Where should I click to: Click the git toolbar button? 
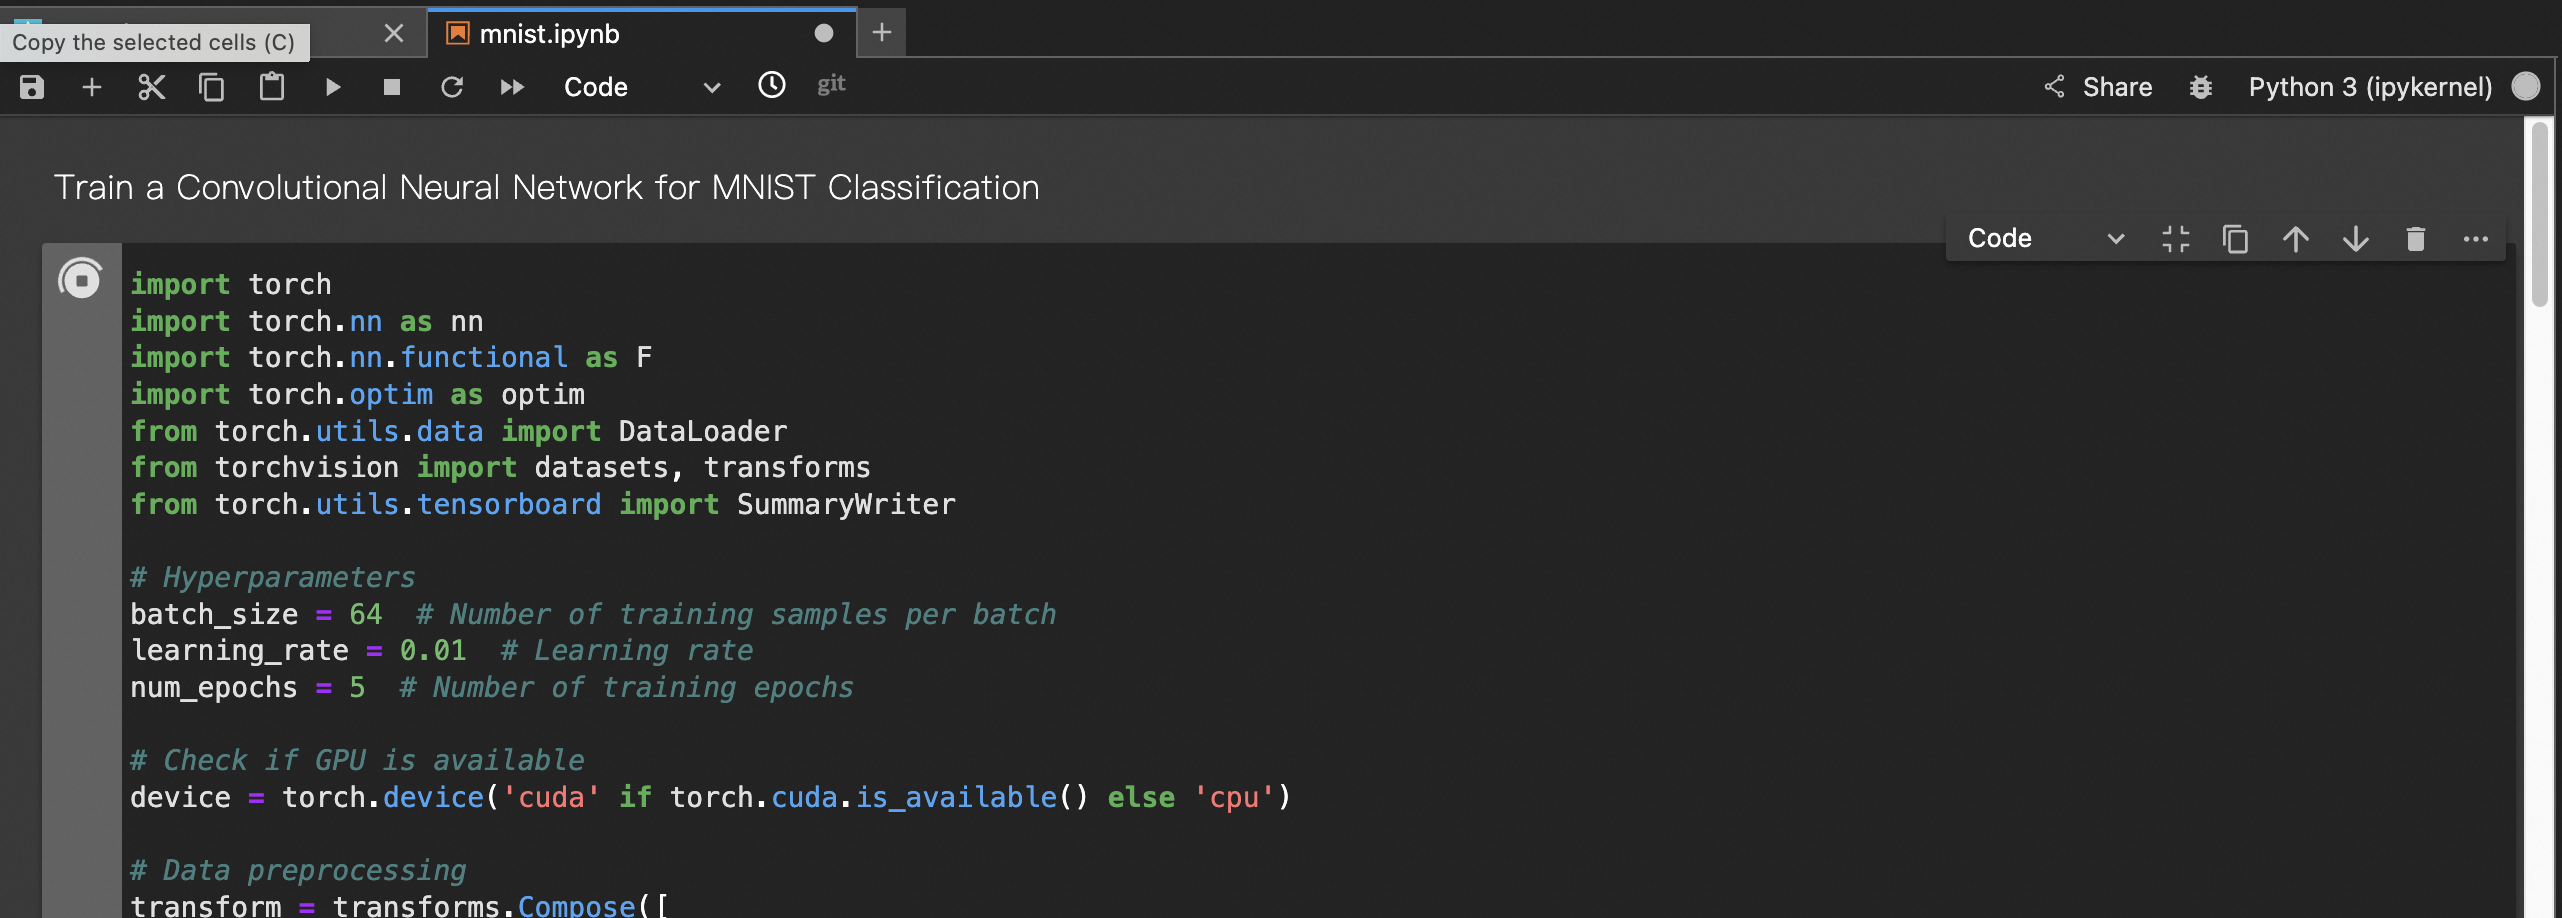click(831, 85)
